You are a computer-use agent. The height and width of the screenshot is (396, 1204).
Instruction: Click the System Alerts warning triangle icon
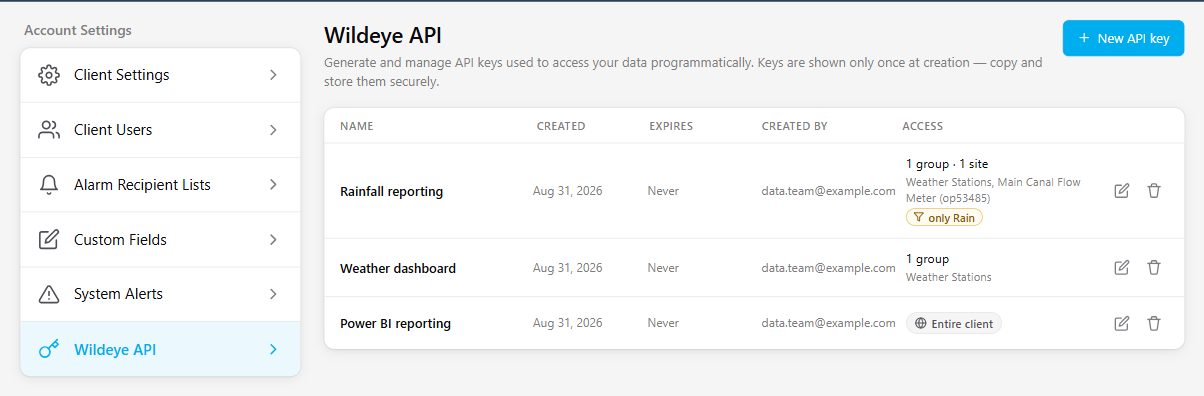point(49,294)
